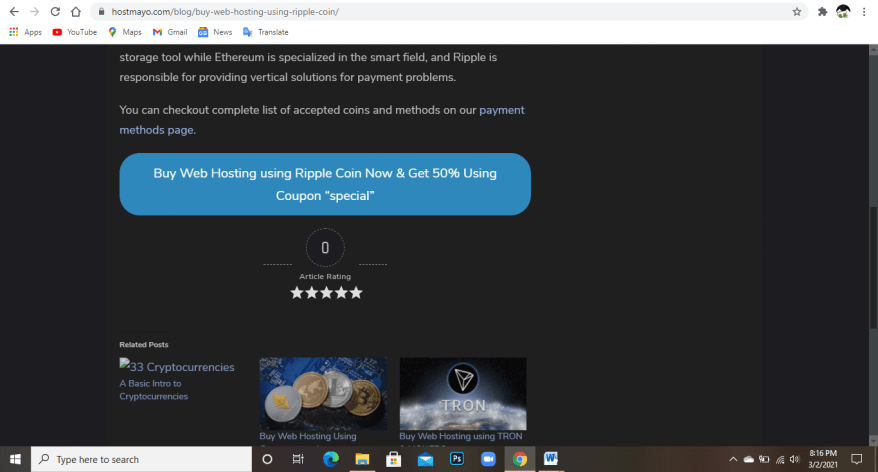Open the Windows Start menu

pos(15,459)
